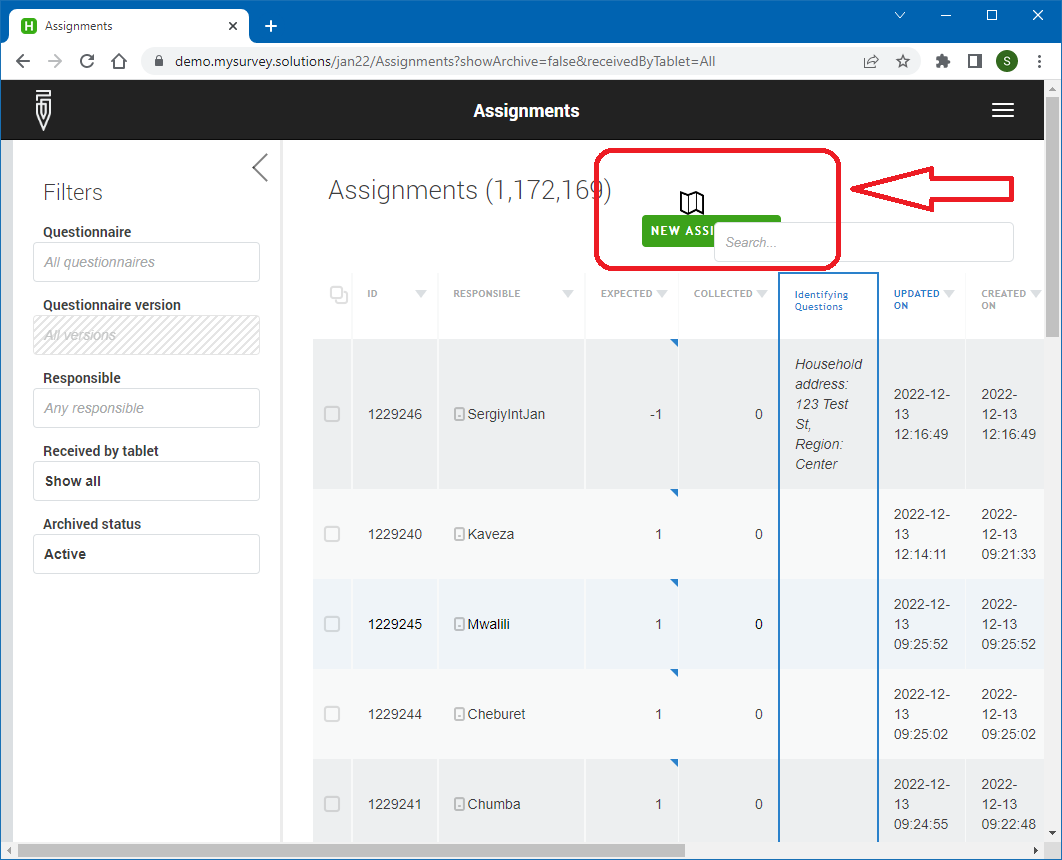Click the horizontal page scrollbar
The height and width of the screenshot is (860, 1062).
351,850
